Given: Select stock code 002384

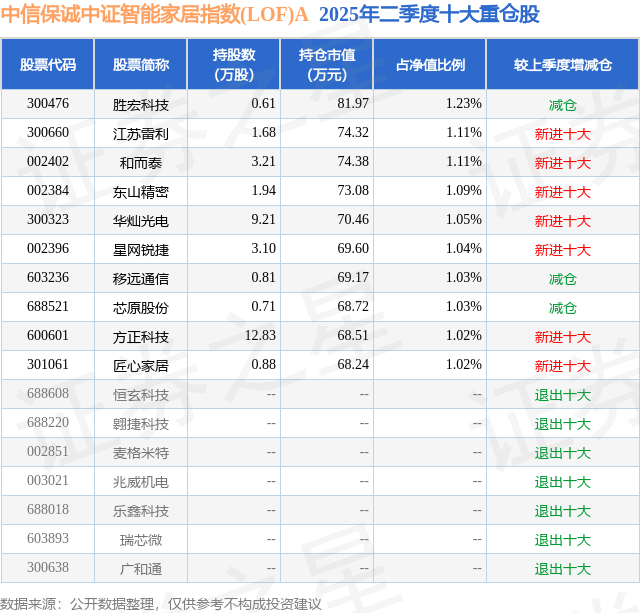Looking at the screenshot, I should [x=48, y=191].
